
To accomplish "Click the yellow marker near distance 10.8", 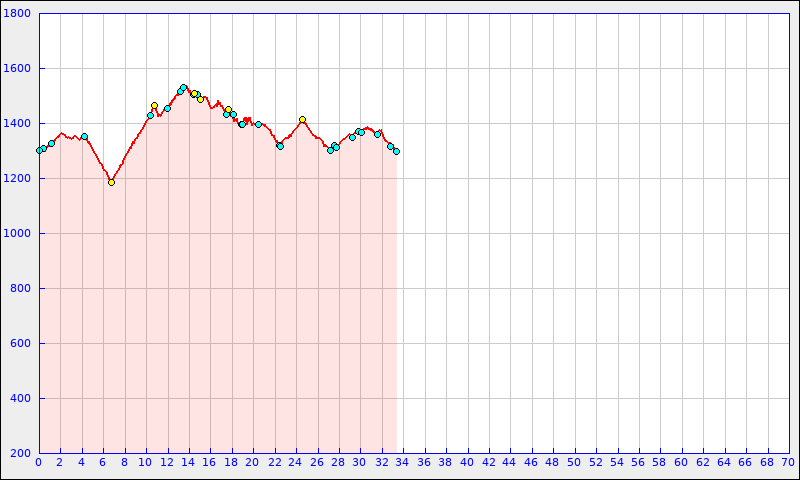I will (154, 105).
